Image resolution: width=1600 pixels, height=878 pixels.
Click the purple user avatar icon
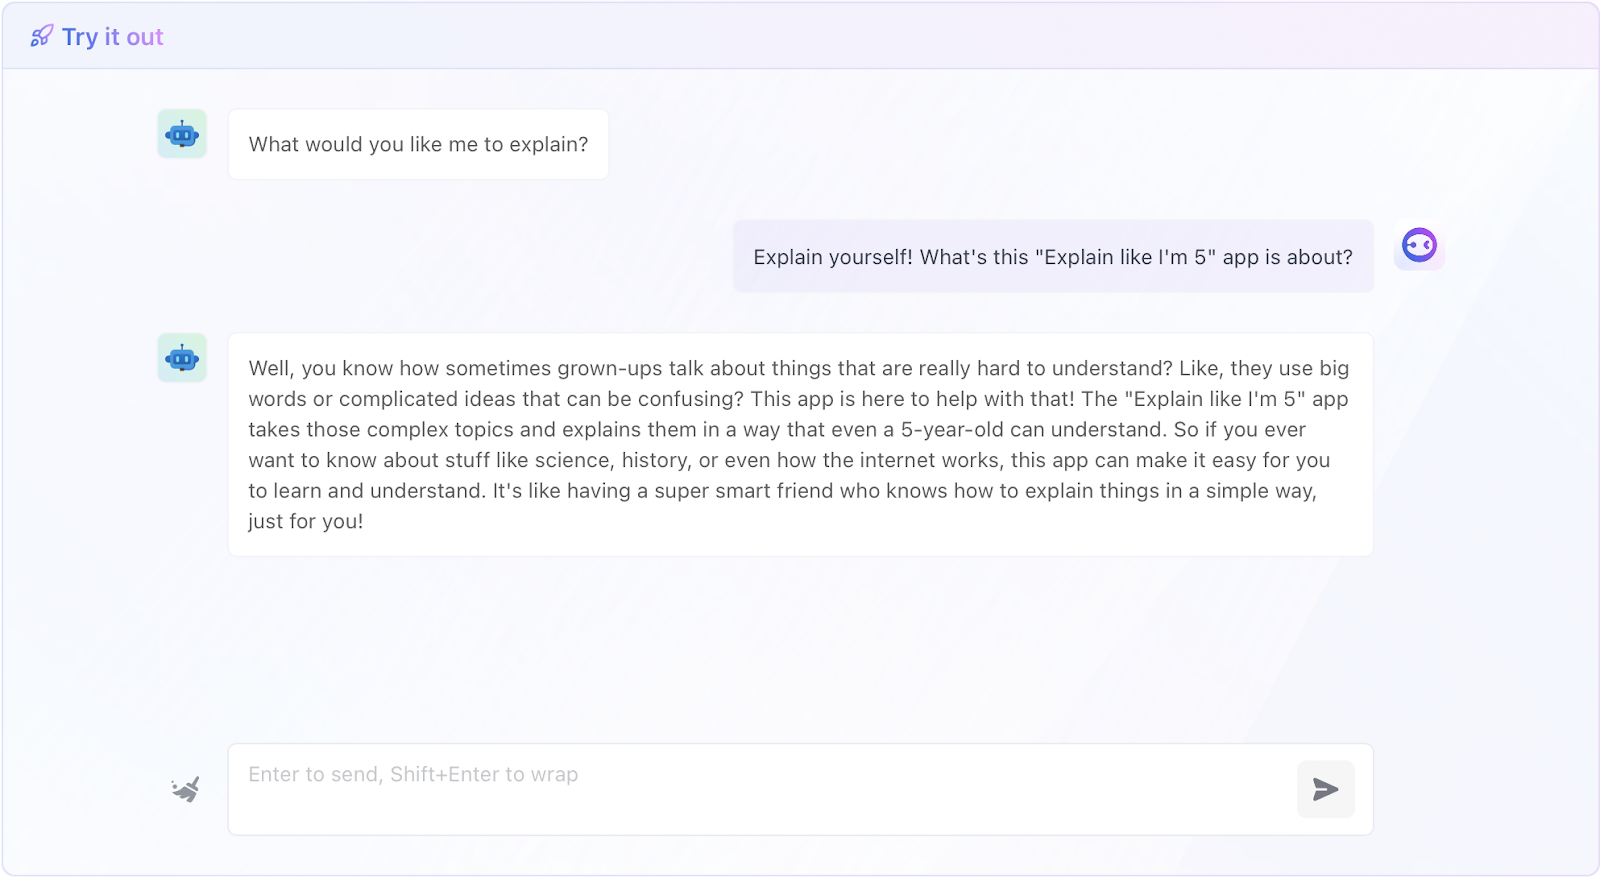coord(1419,245)
